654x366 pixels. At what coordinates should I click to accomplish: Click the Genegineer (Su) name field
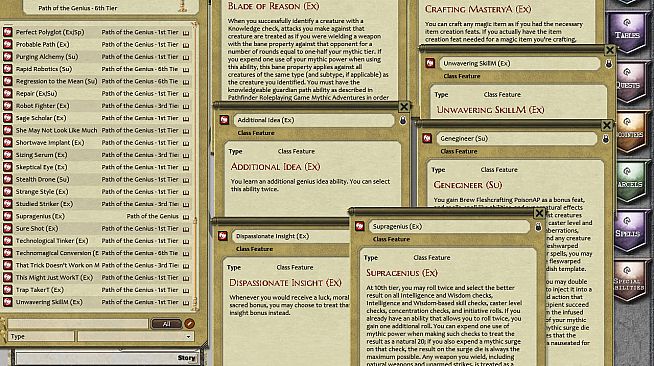click(517, 138)
